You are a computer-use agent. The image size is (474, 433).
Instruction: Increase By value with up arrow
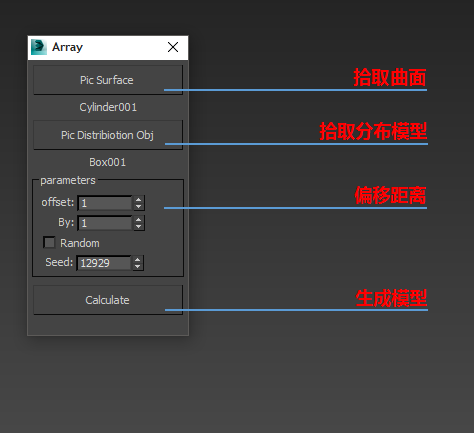pyautogui.click(x=139, y=220)
